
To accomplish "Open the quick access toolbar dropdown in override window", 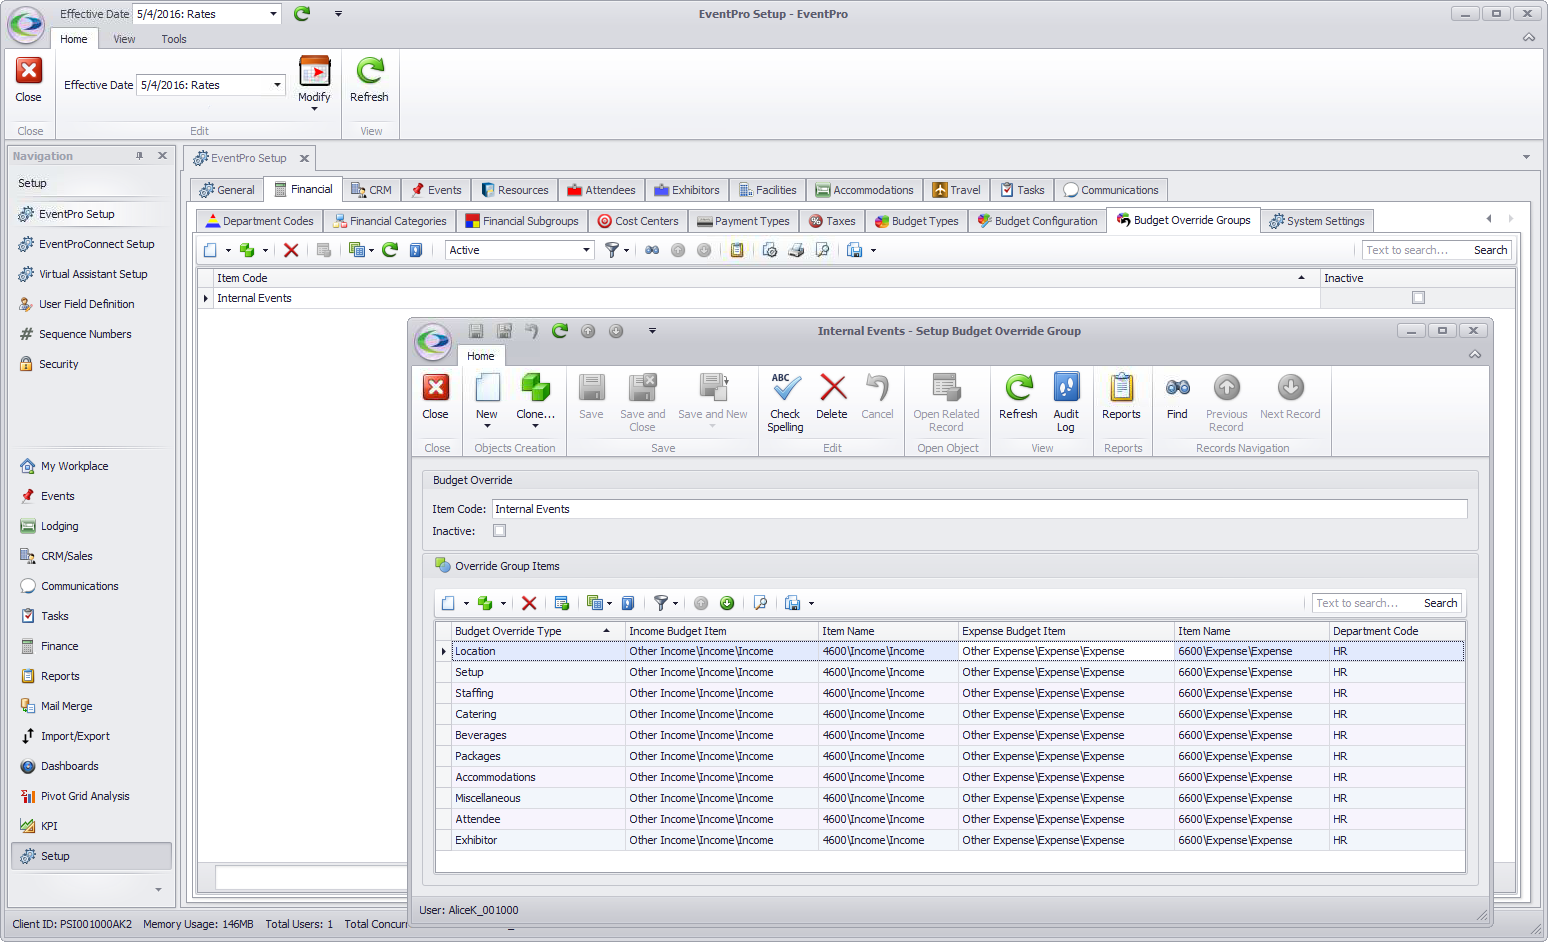I will (x=652, y=331).
